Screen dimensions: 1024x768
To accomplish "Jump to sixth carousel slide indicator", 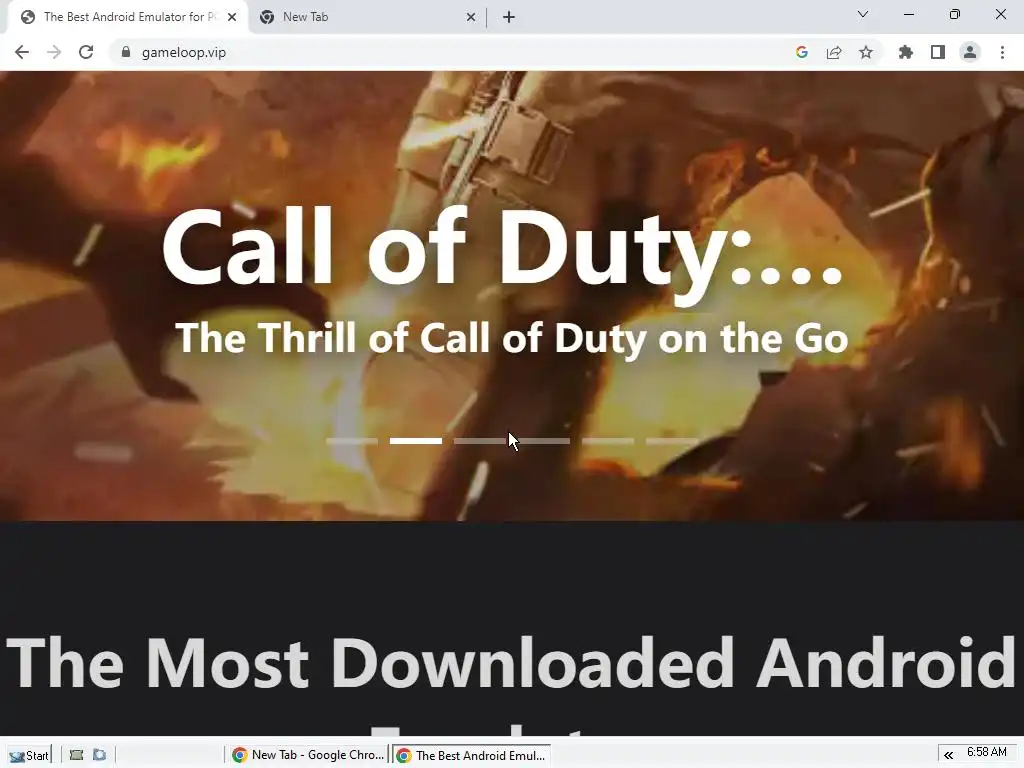I will pyautogui.click(x=672, y=441).
